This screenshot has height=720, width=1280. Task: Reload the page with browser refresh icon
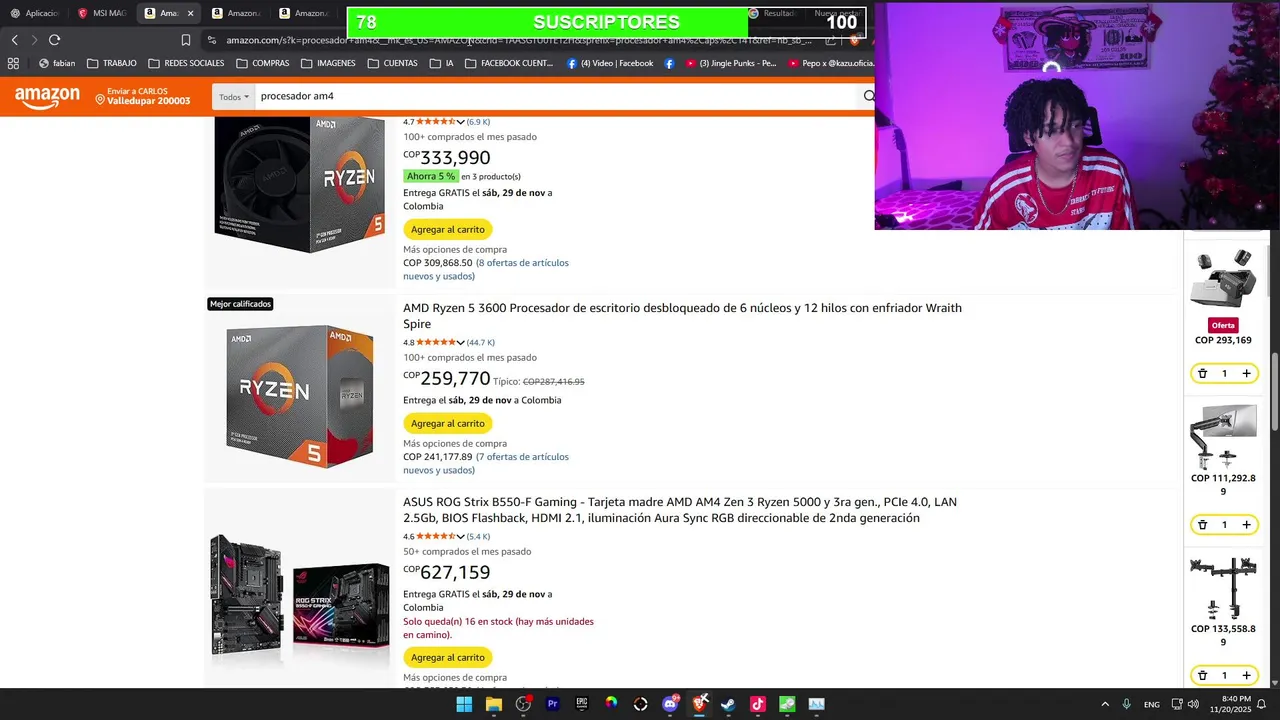[x=54, y=40]
